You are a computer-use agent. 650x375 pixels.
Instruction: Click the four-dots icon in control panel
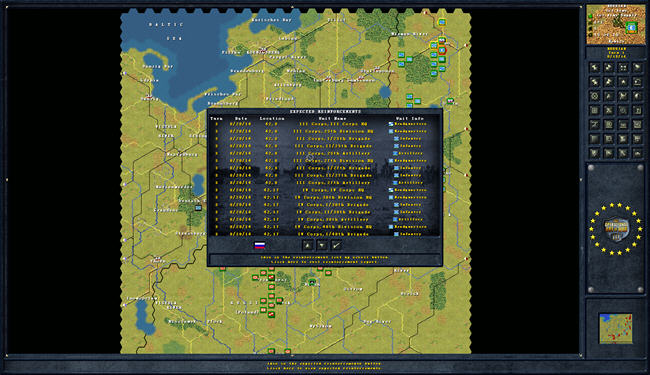[x=623, y=68]
